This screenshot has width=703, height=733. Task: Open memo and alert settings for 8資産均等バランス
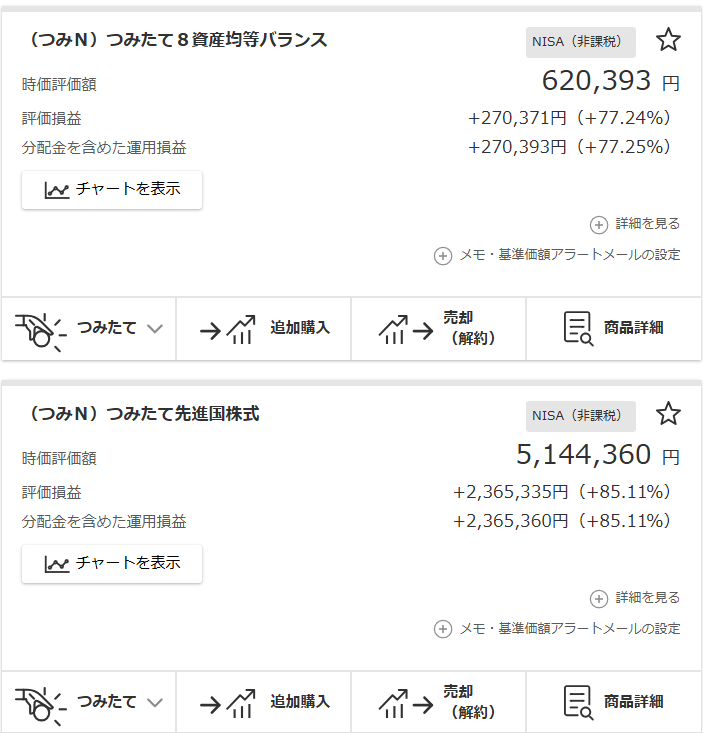[557, 255]
